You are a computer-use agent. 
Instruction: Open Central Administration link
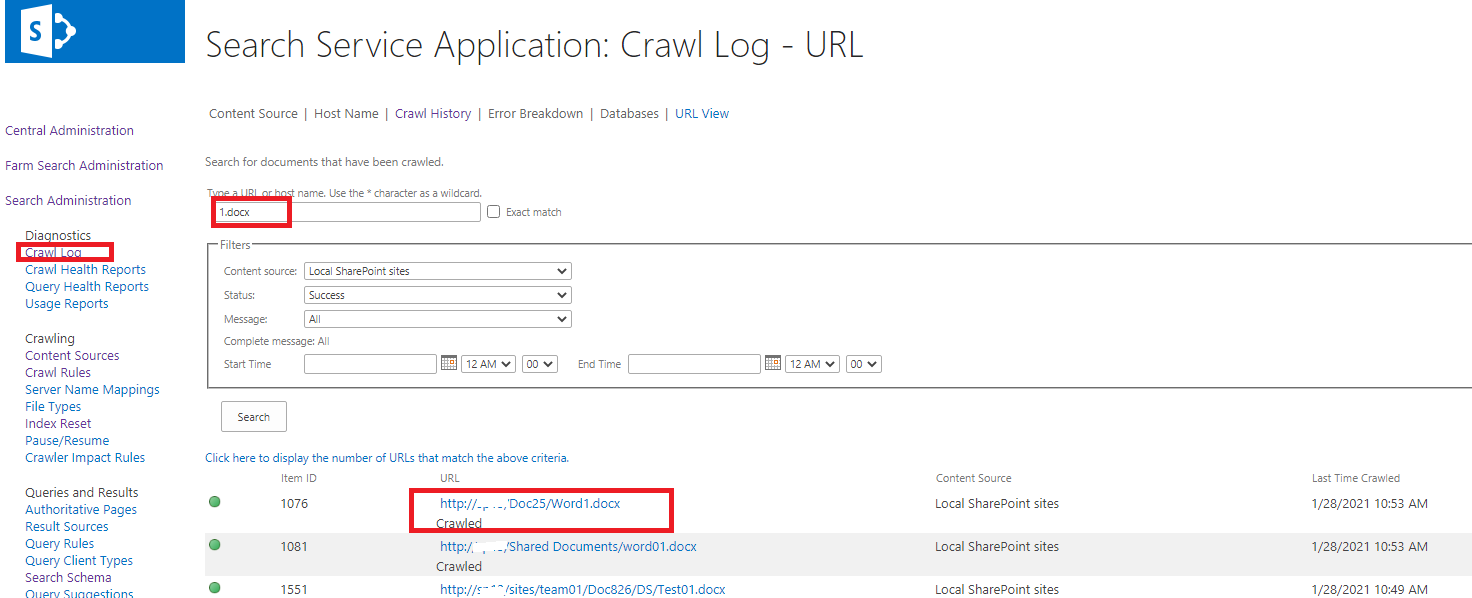[x=69, y=131]
